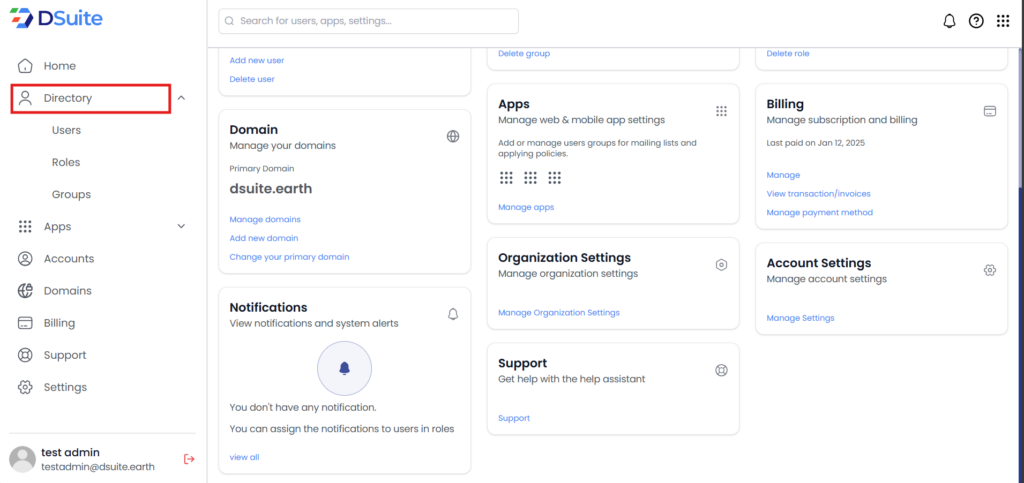1024x483 pixels.
Task: Click the Change your primary domain link
Action: coord(289,257)
